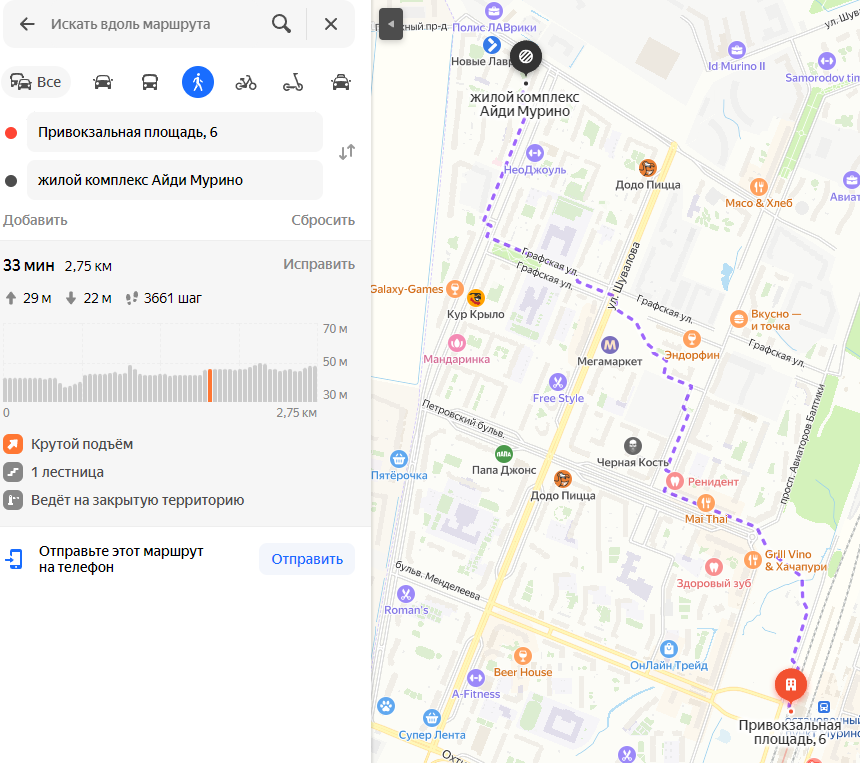Edit destination 'жилой комплекс Айди Мурино'
Screen dimensions: 860x763
175,180
